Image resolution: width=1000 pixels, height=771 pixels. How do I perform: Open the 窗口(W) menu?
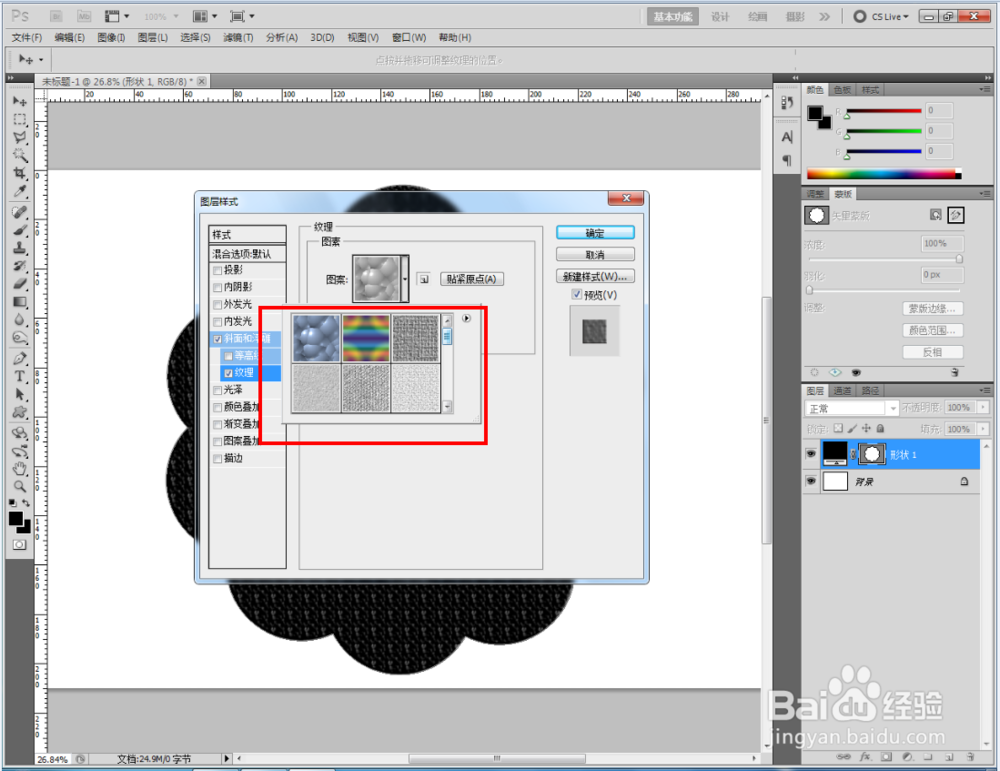[409, 38]
